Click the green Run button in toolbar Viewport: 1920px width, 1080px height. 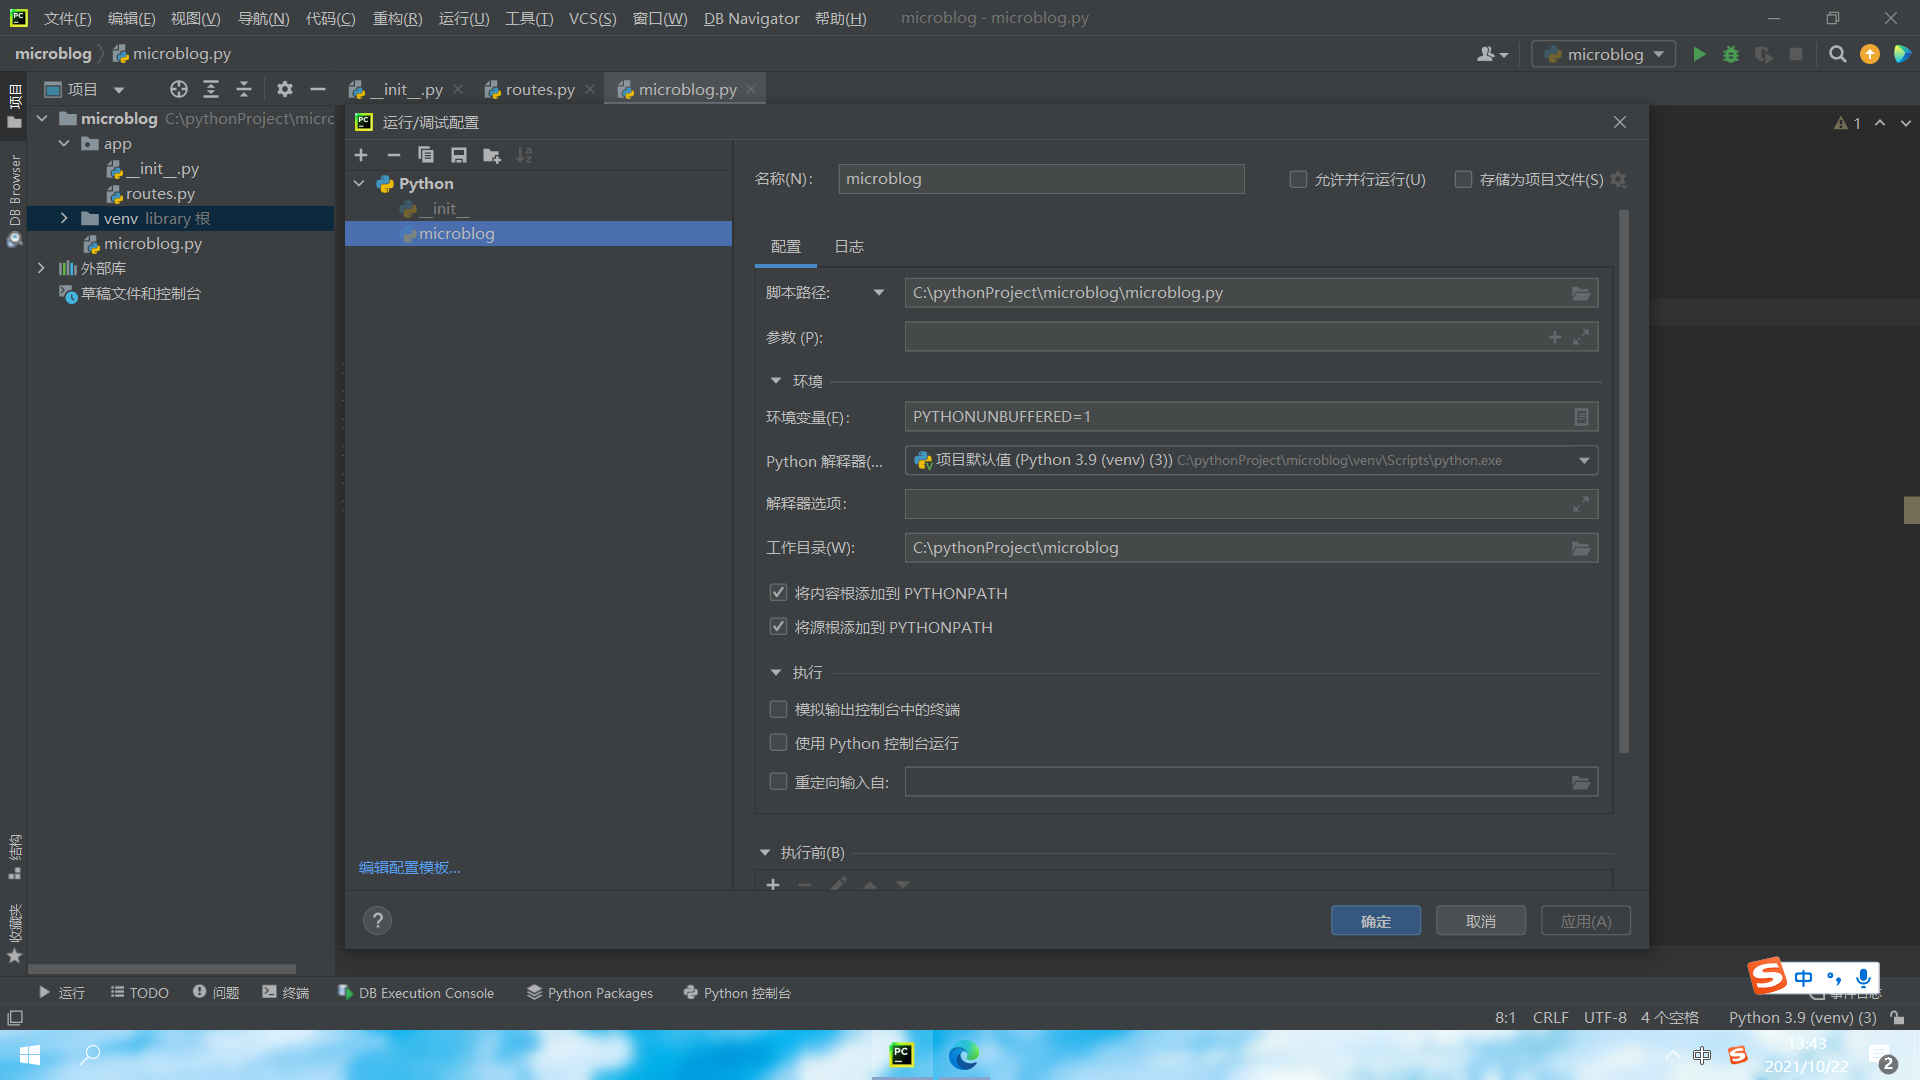(x=1699, y=54)
